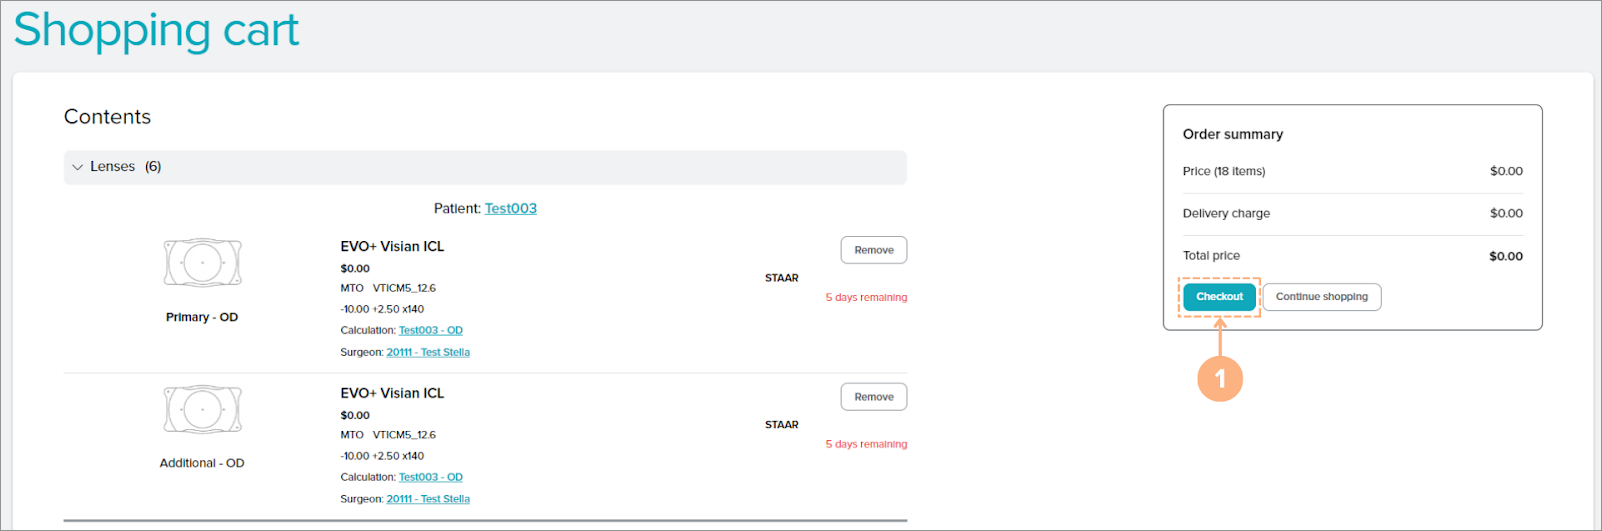Screen dimensions: 1602x531
Task: Open Surgeon Test Stella link for Additional lens
Action: pyautogui.click(x=428, y=500)
